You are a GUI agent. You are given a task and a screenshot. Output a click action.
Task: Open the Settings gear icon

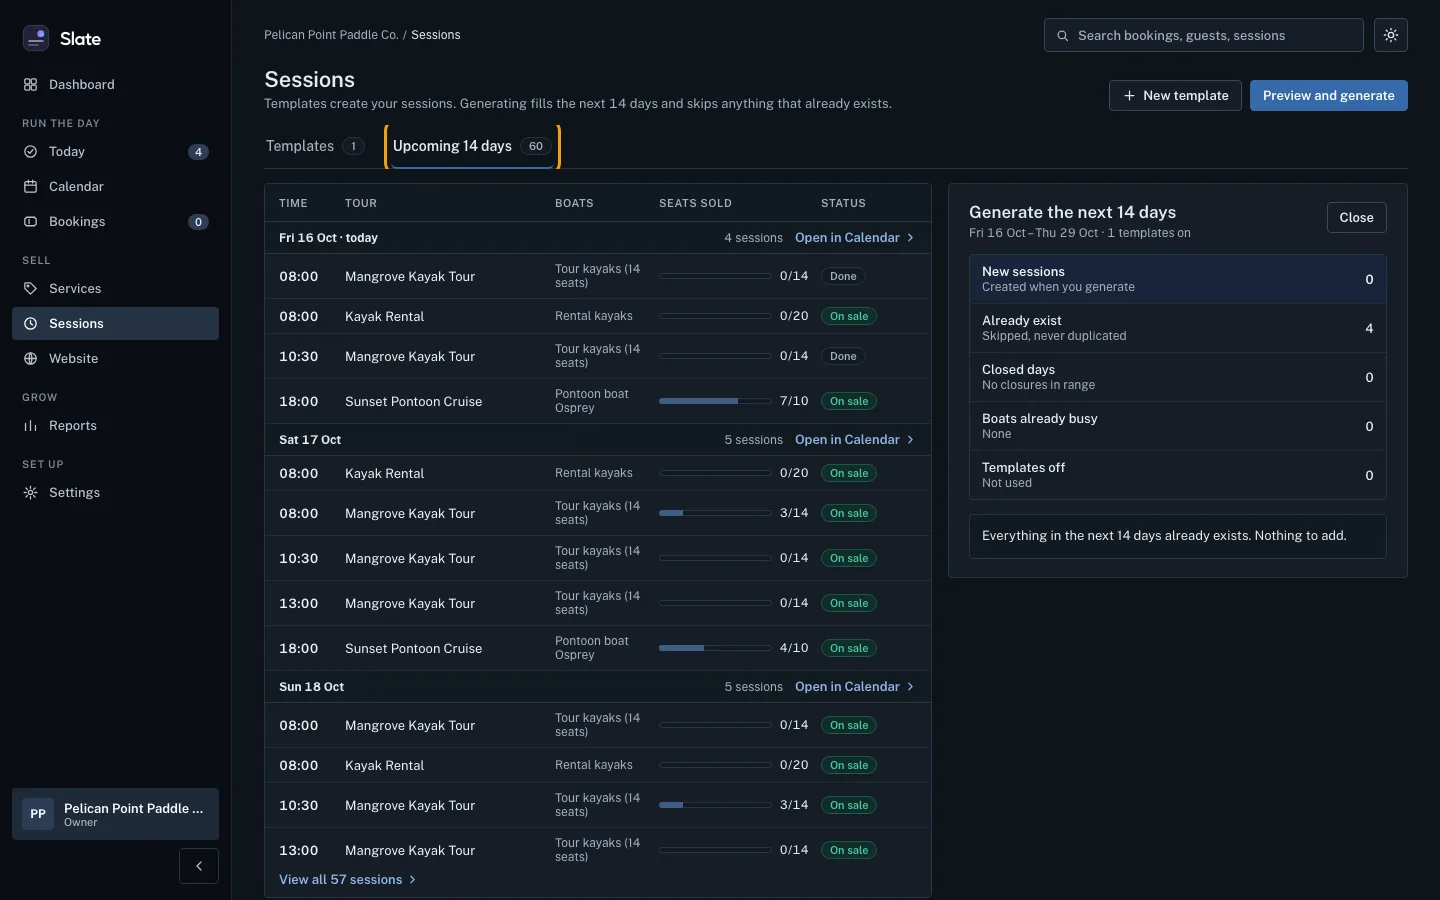pyautogui.click(x=30, y=493)
